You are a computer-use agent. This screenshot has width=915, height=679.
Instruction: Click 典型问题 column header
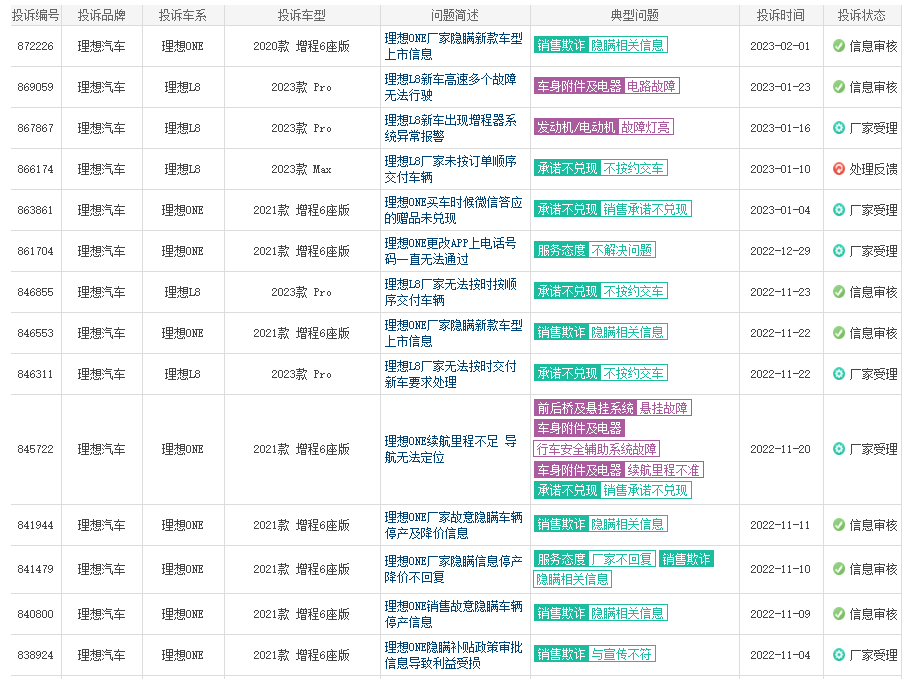(634, 16)
